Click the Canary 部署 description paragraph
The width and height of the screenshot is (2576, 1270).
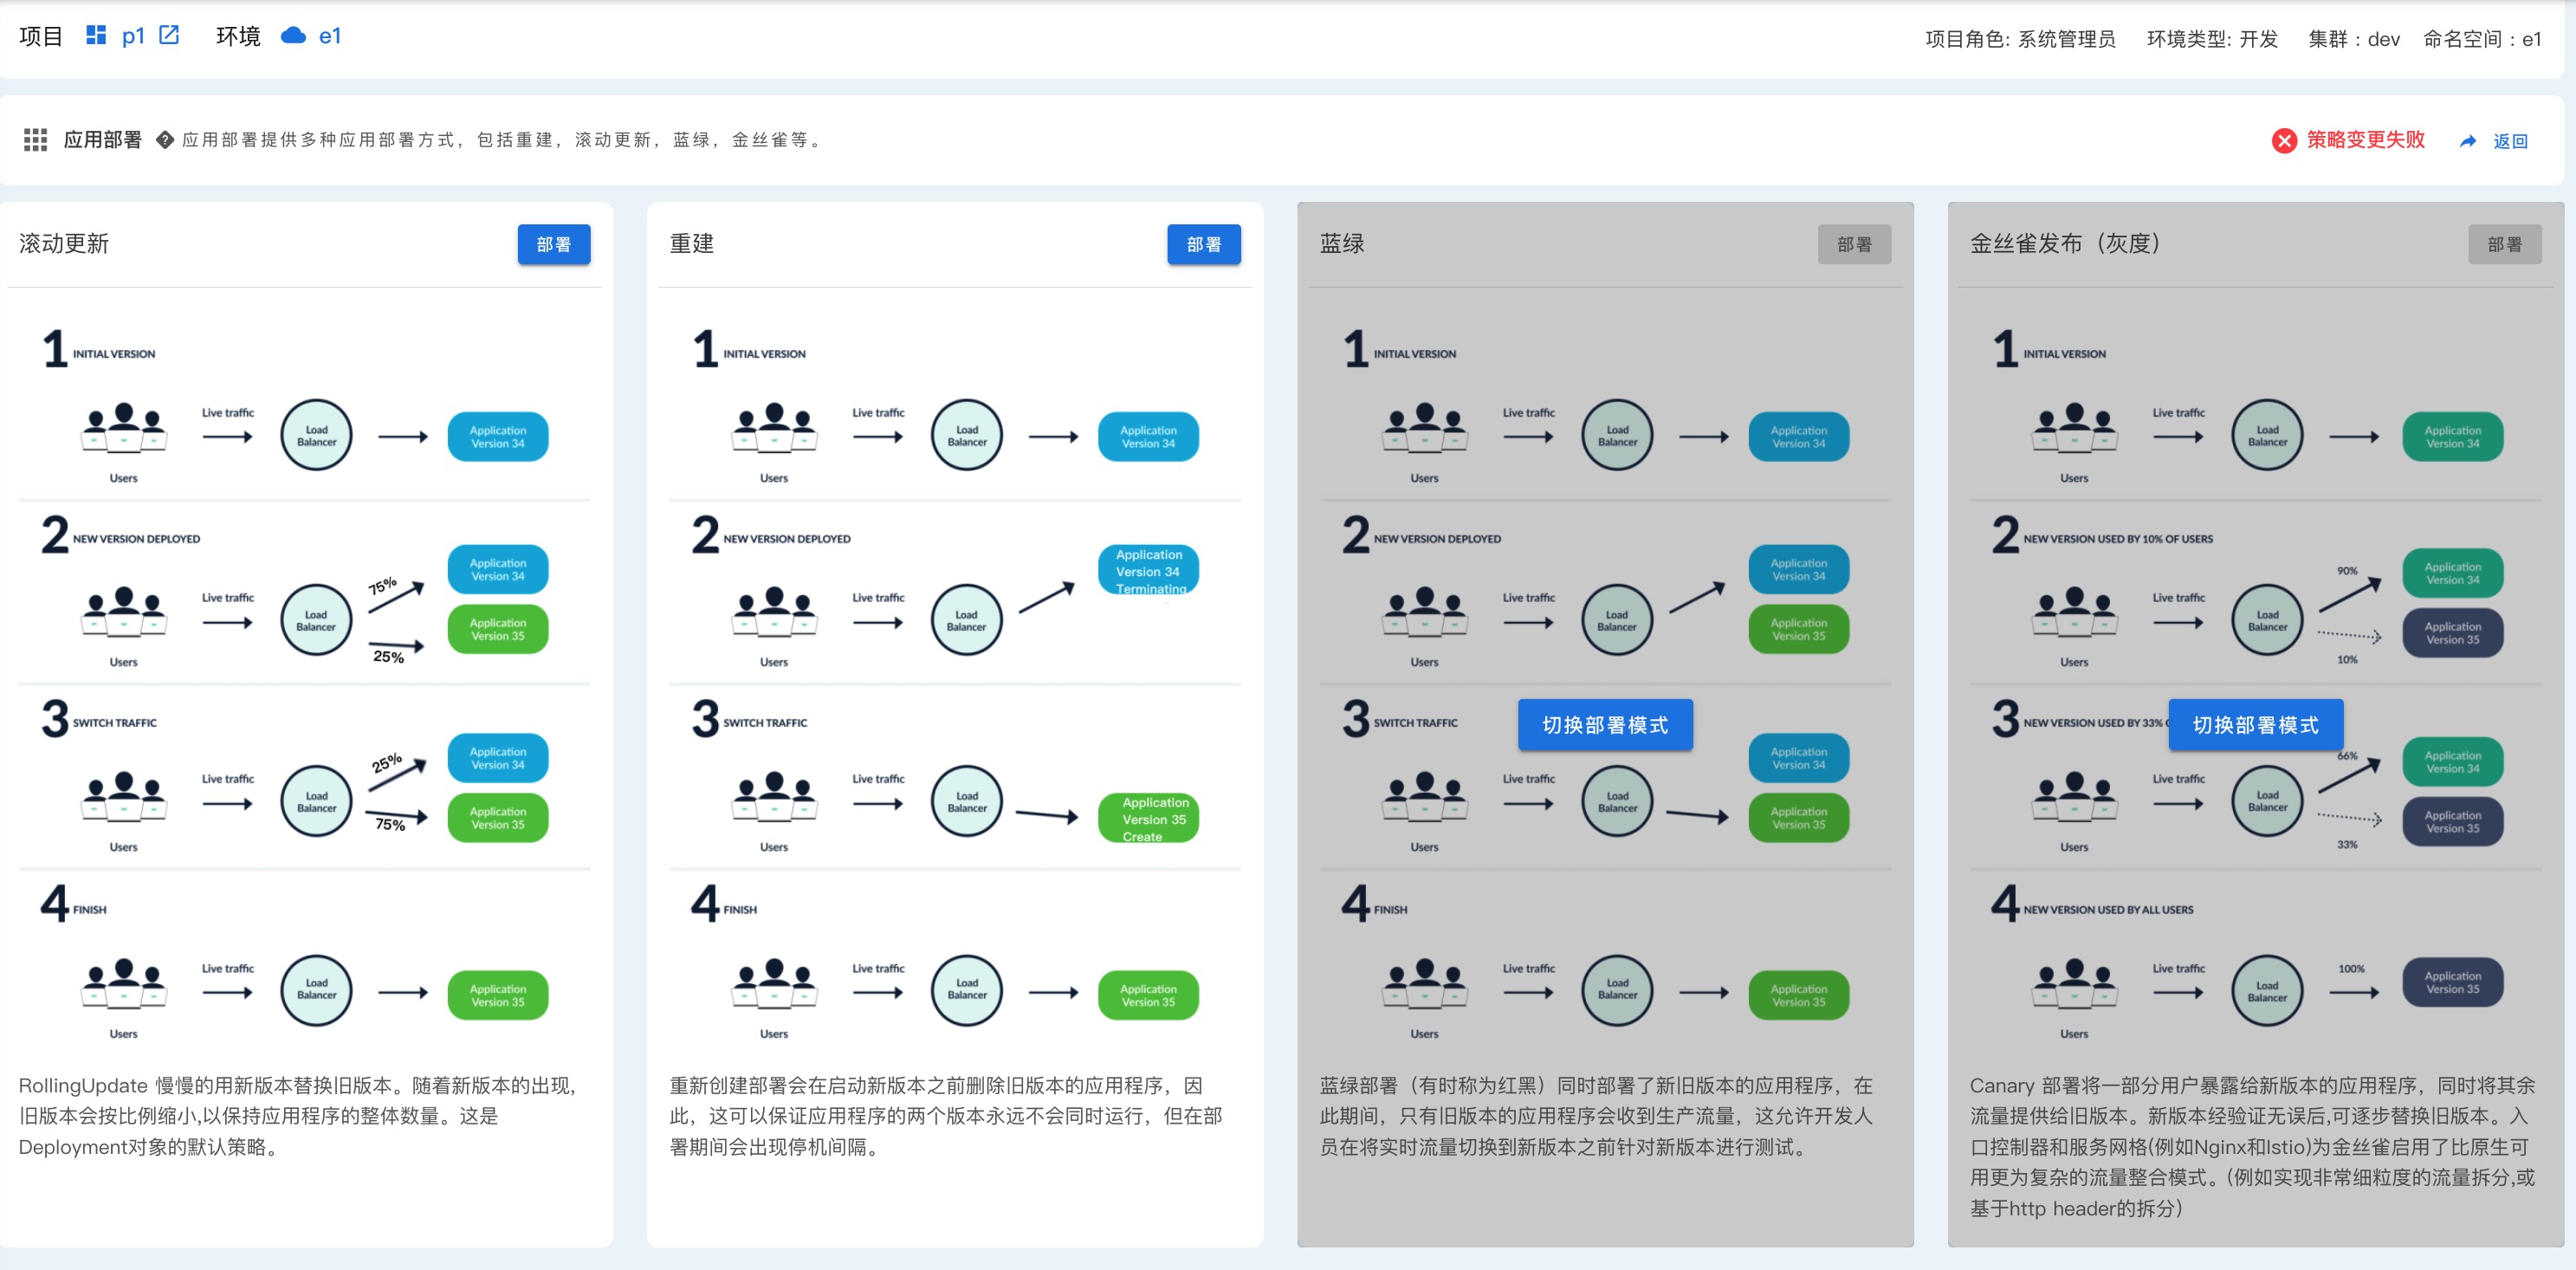[x=2252, y=1147]
